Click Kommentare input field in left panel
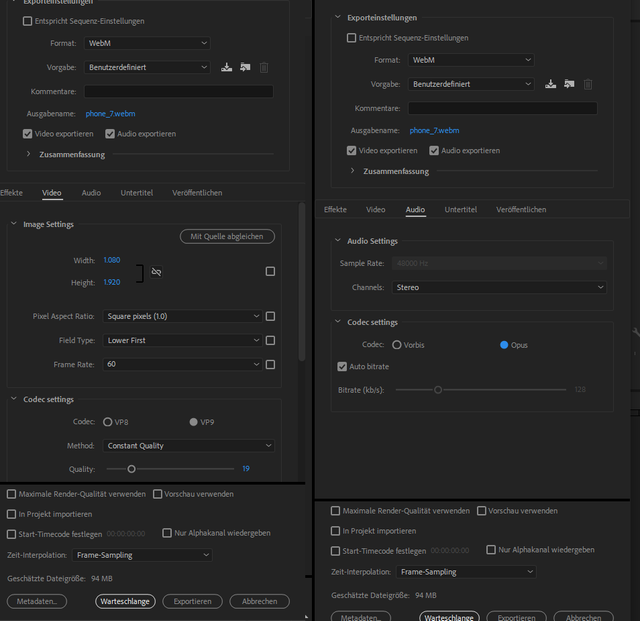 [179, 91]
